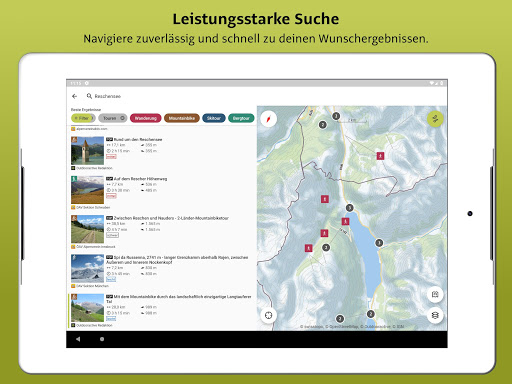Toggle the Skitour category chip
The image size is (512, 384).
click(x=214, y=118)
